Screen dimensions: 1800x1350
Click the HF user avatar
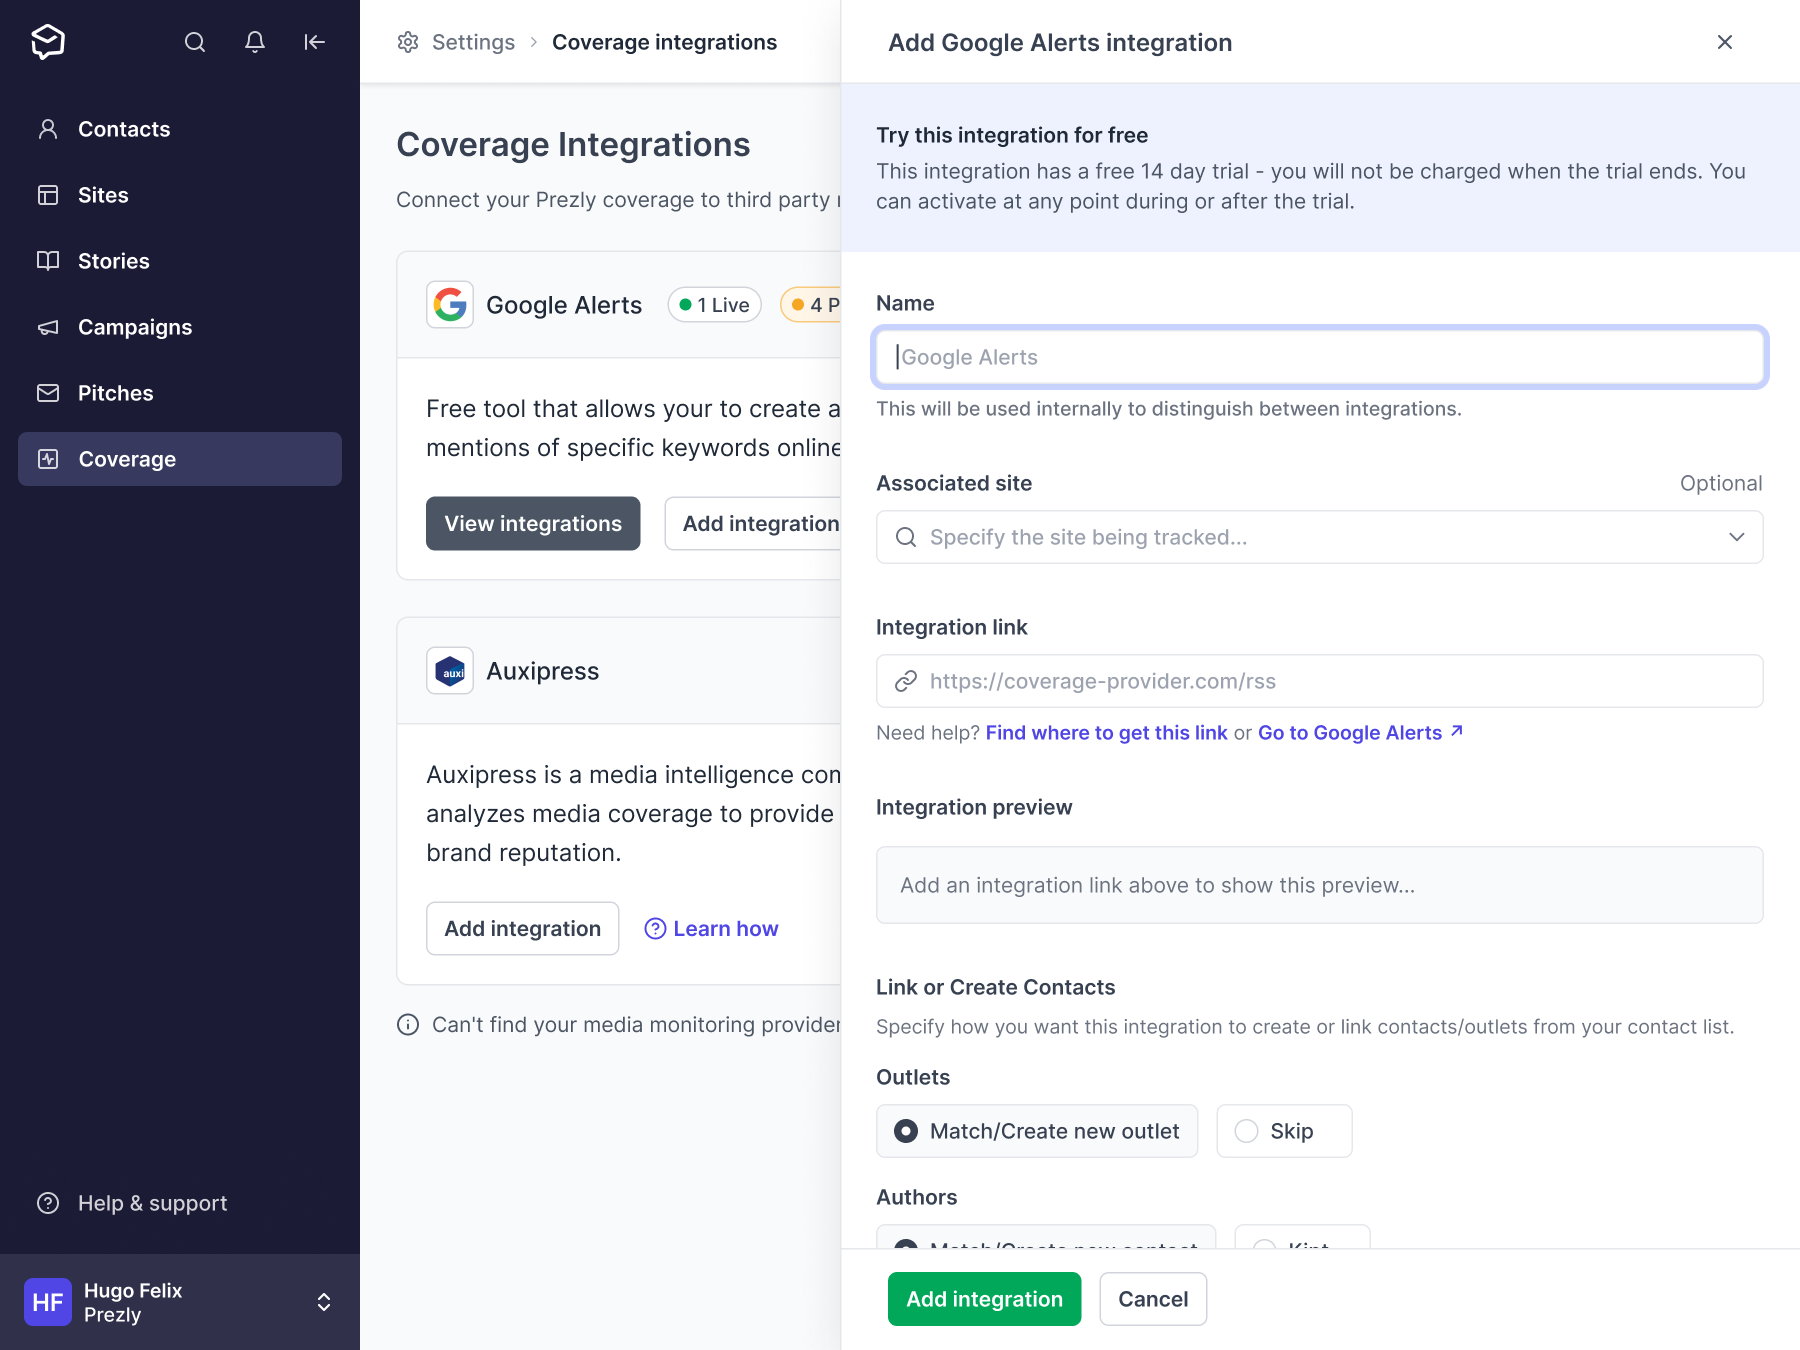point(48,1302)
